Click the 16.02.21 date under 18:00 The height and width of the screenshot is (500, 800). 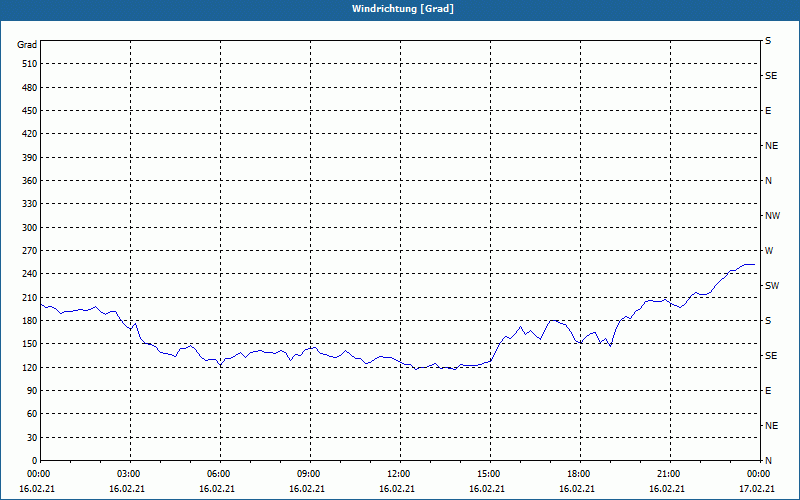click(577, 488)
